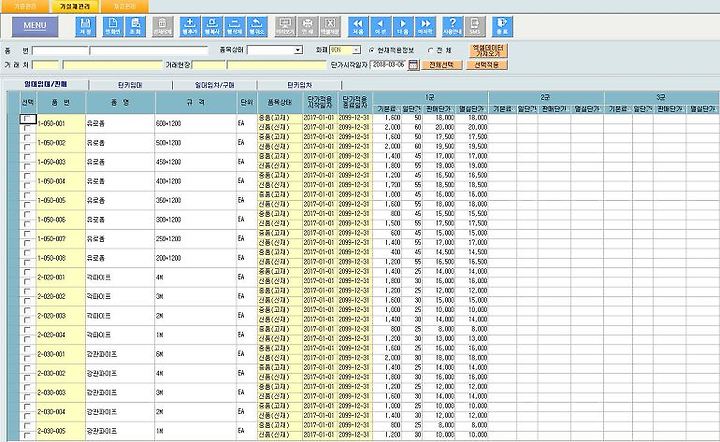Tick the first select checkbox of row 1-050-001
720x442 pixels.
click(x=28, y=119)
